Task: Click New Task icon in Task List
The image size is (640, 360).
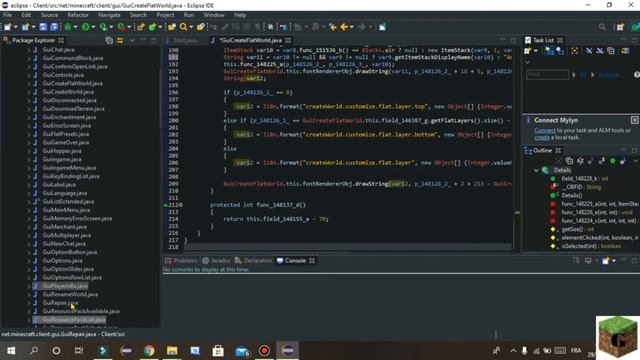Action: pyautogui.click(x=527, y=51)
